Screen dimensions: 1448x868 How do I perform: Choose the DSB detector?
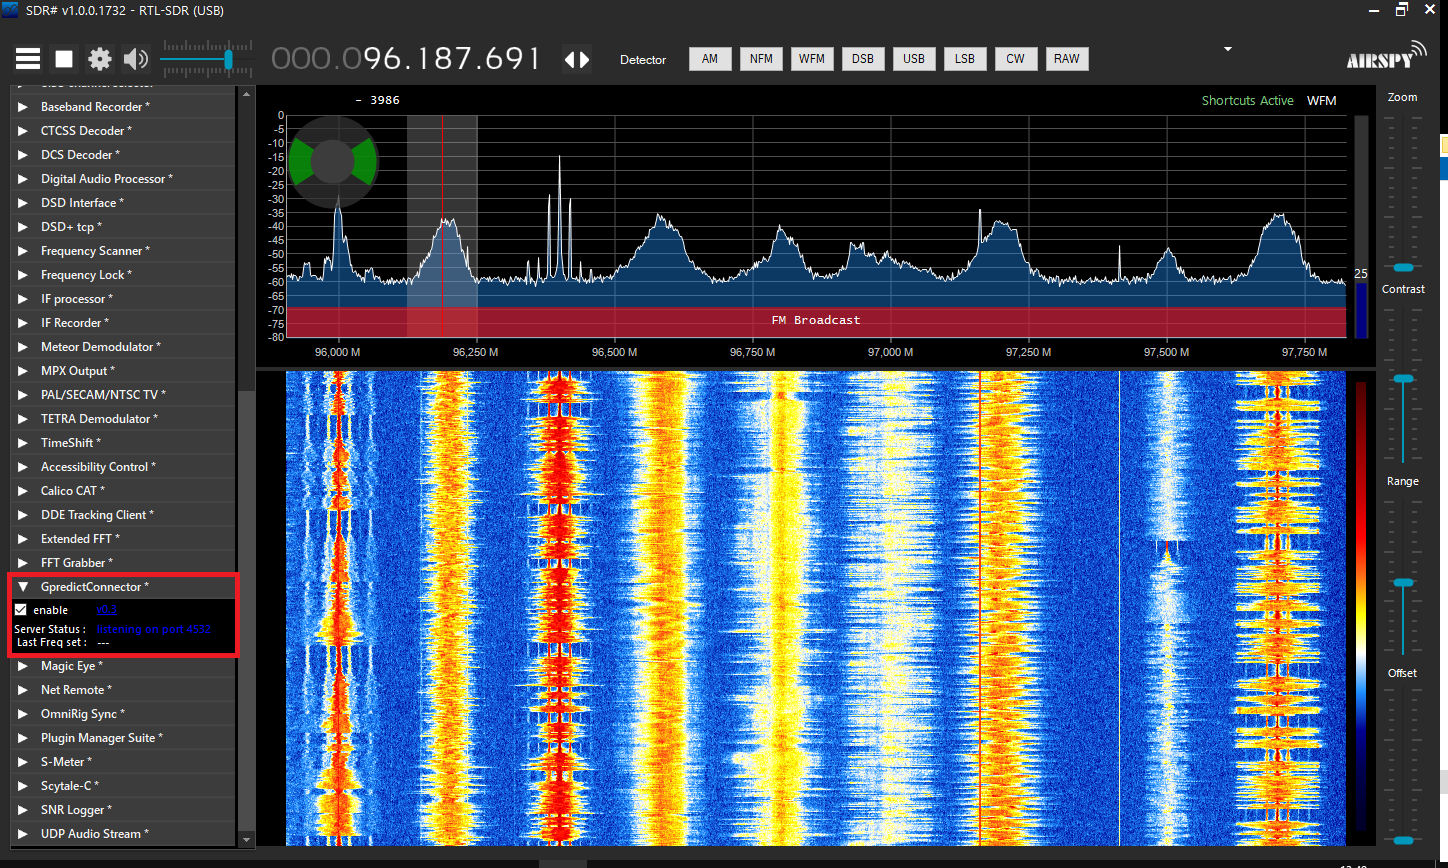pos(863,59)
